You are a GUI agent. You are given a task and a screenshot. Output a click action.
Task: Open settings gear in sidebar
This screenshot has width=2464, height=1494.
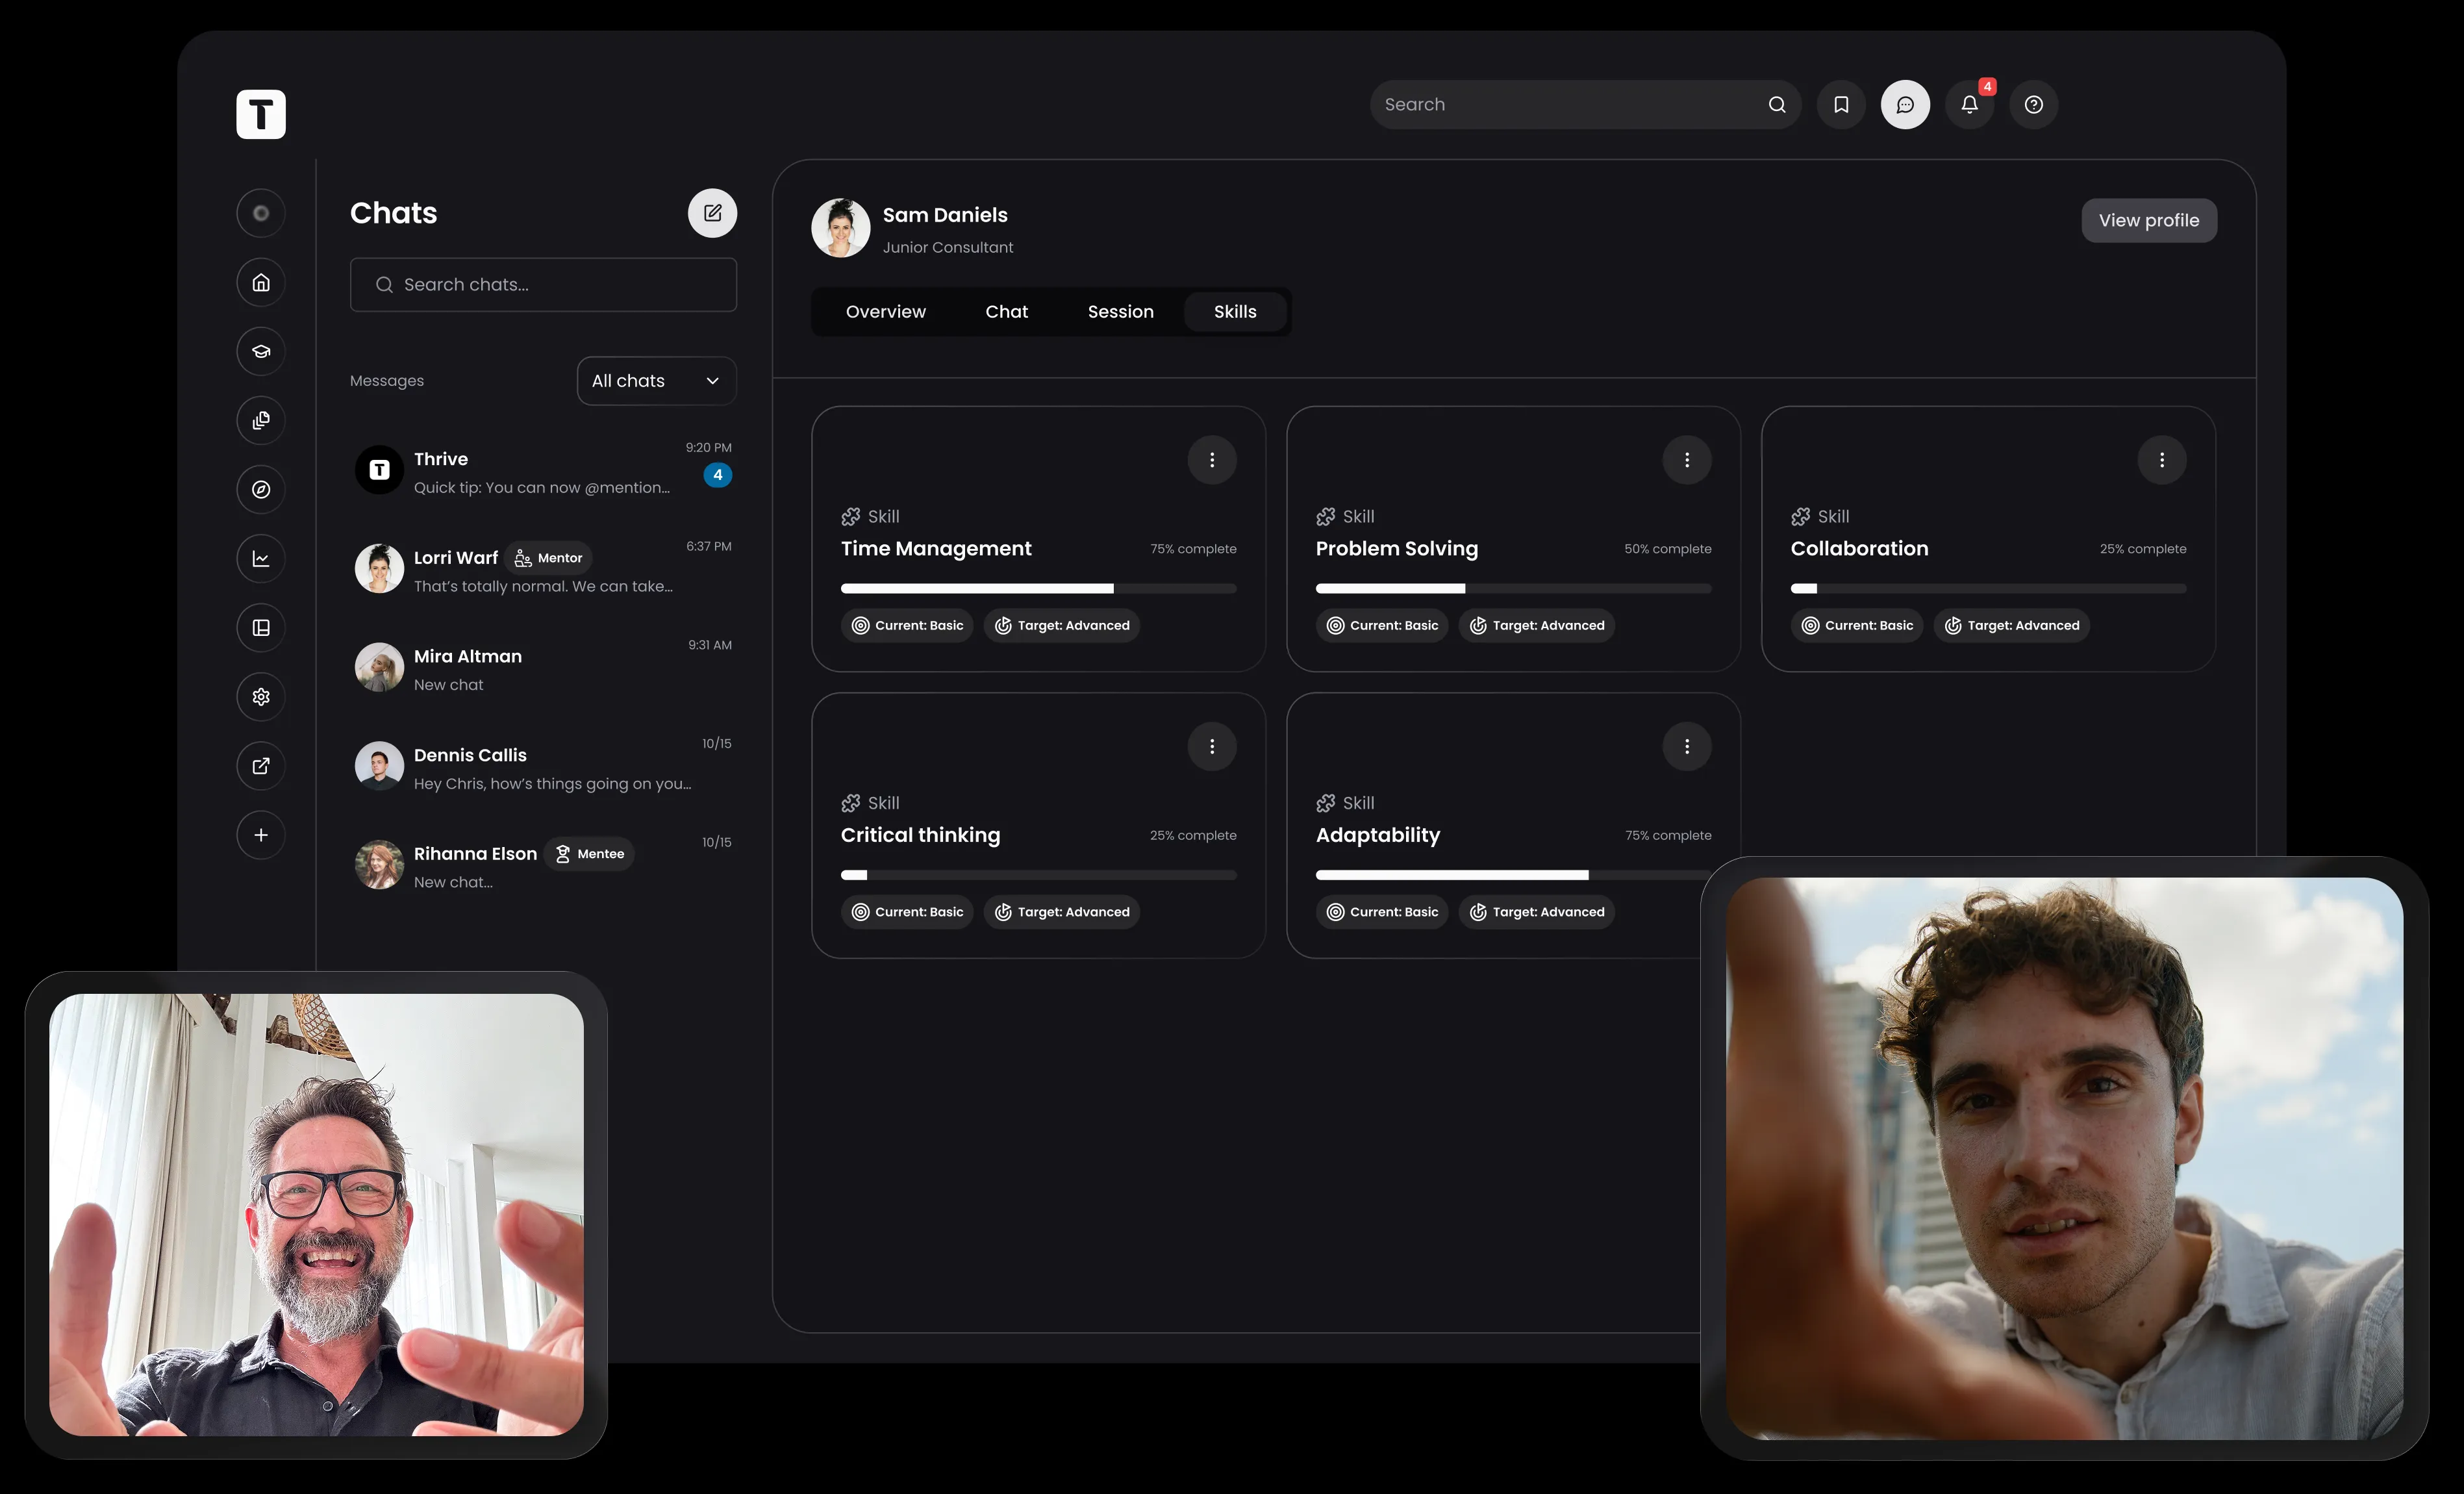click(x=261, y=697)
